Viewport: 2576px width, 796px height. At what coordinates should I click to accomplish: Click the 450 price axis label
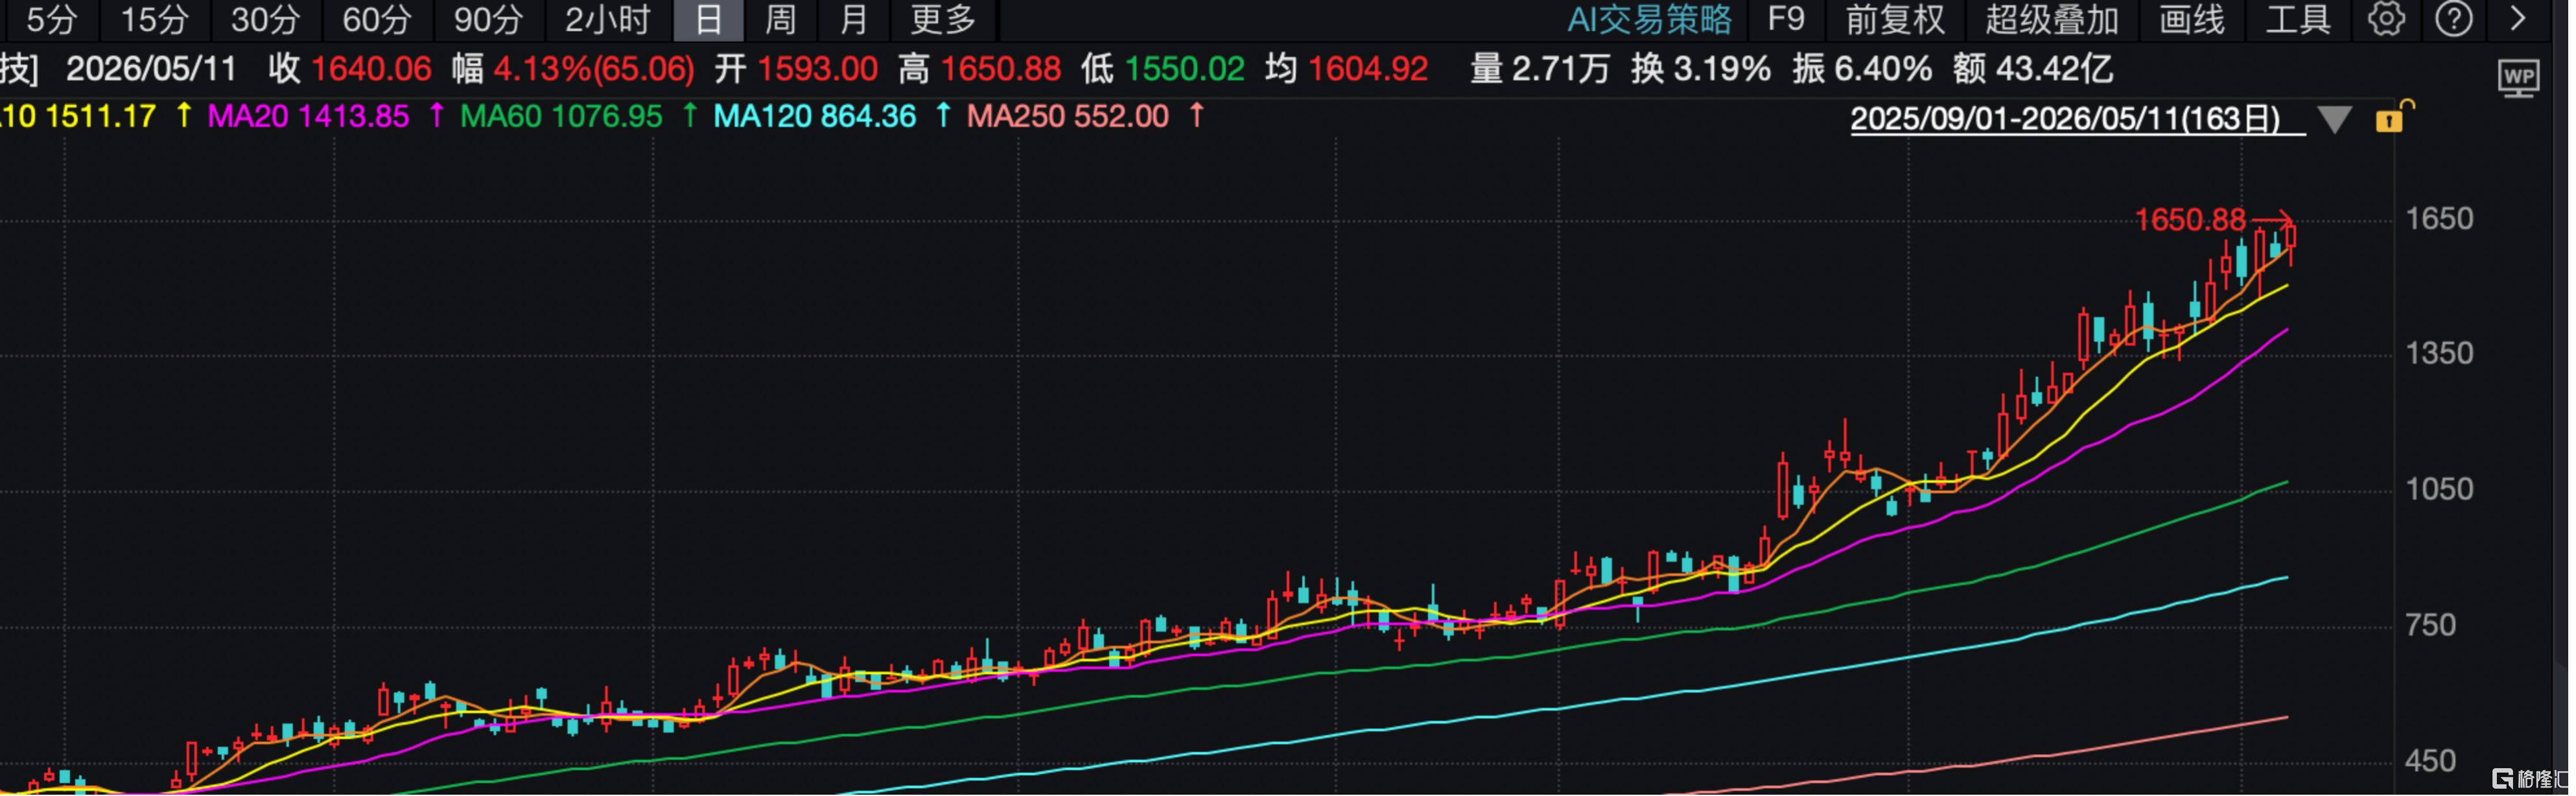[2430, 762]
